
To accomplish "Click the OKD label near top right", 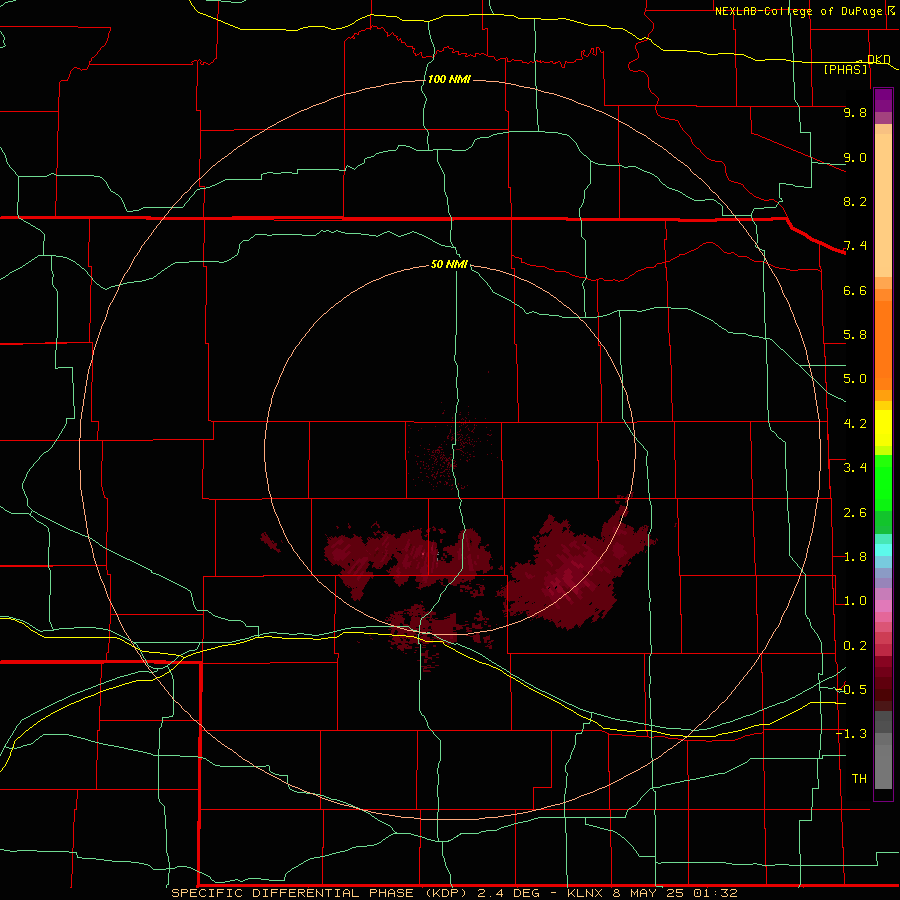I will tap(878, 59).
